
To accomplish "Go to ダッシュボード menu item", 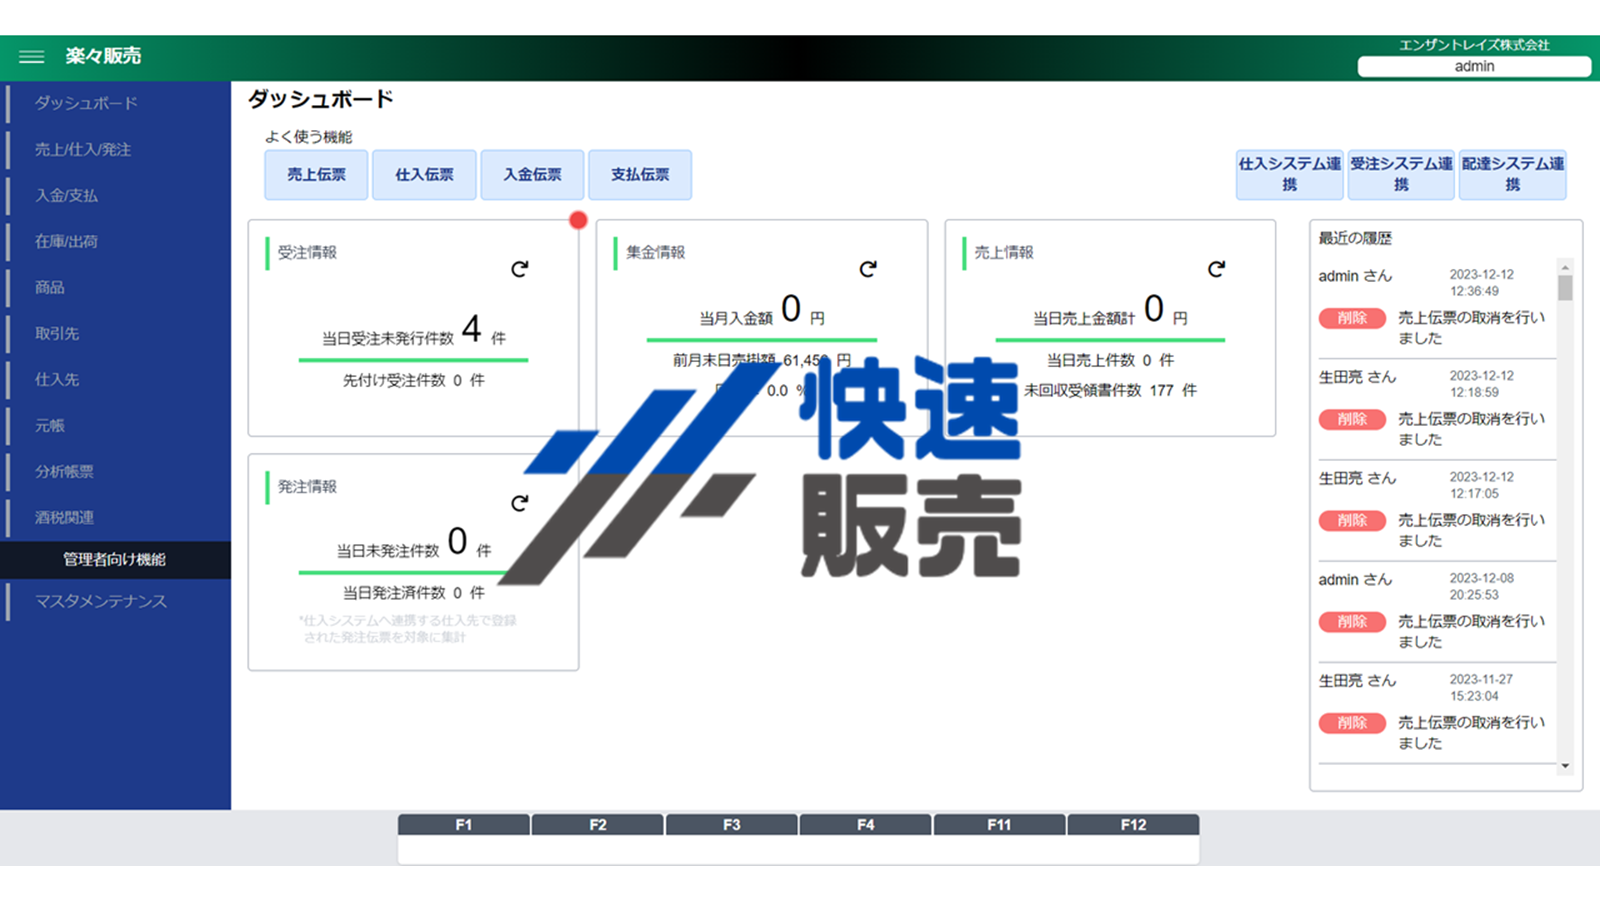I will coord(86,103).
